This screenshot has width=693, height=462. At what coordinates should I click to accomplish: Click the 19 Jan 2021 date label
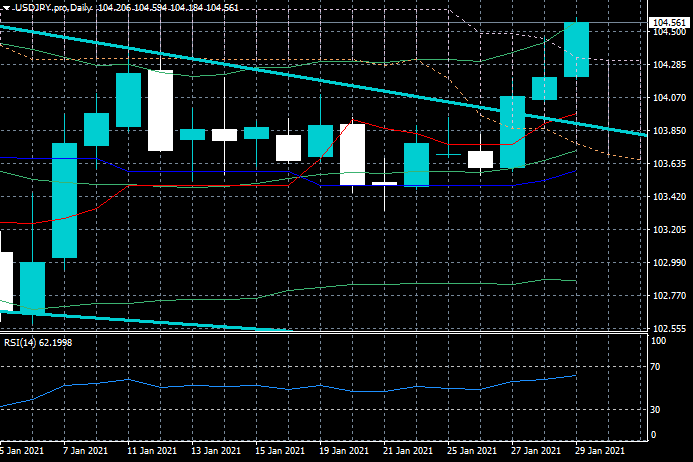tap(344, 451)
